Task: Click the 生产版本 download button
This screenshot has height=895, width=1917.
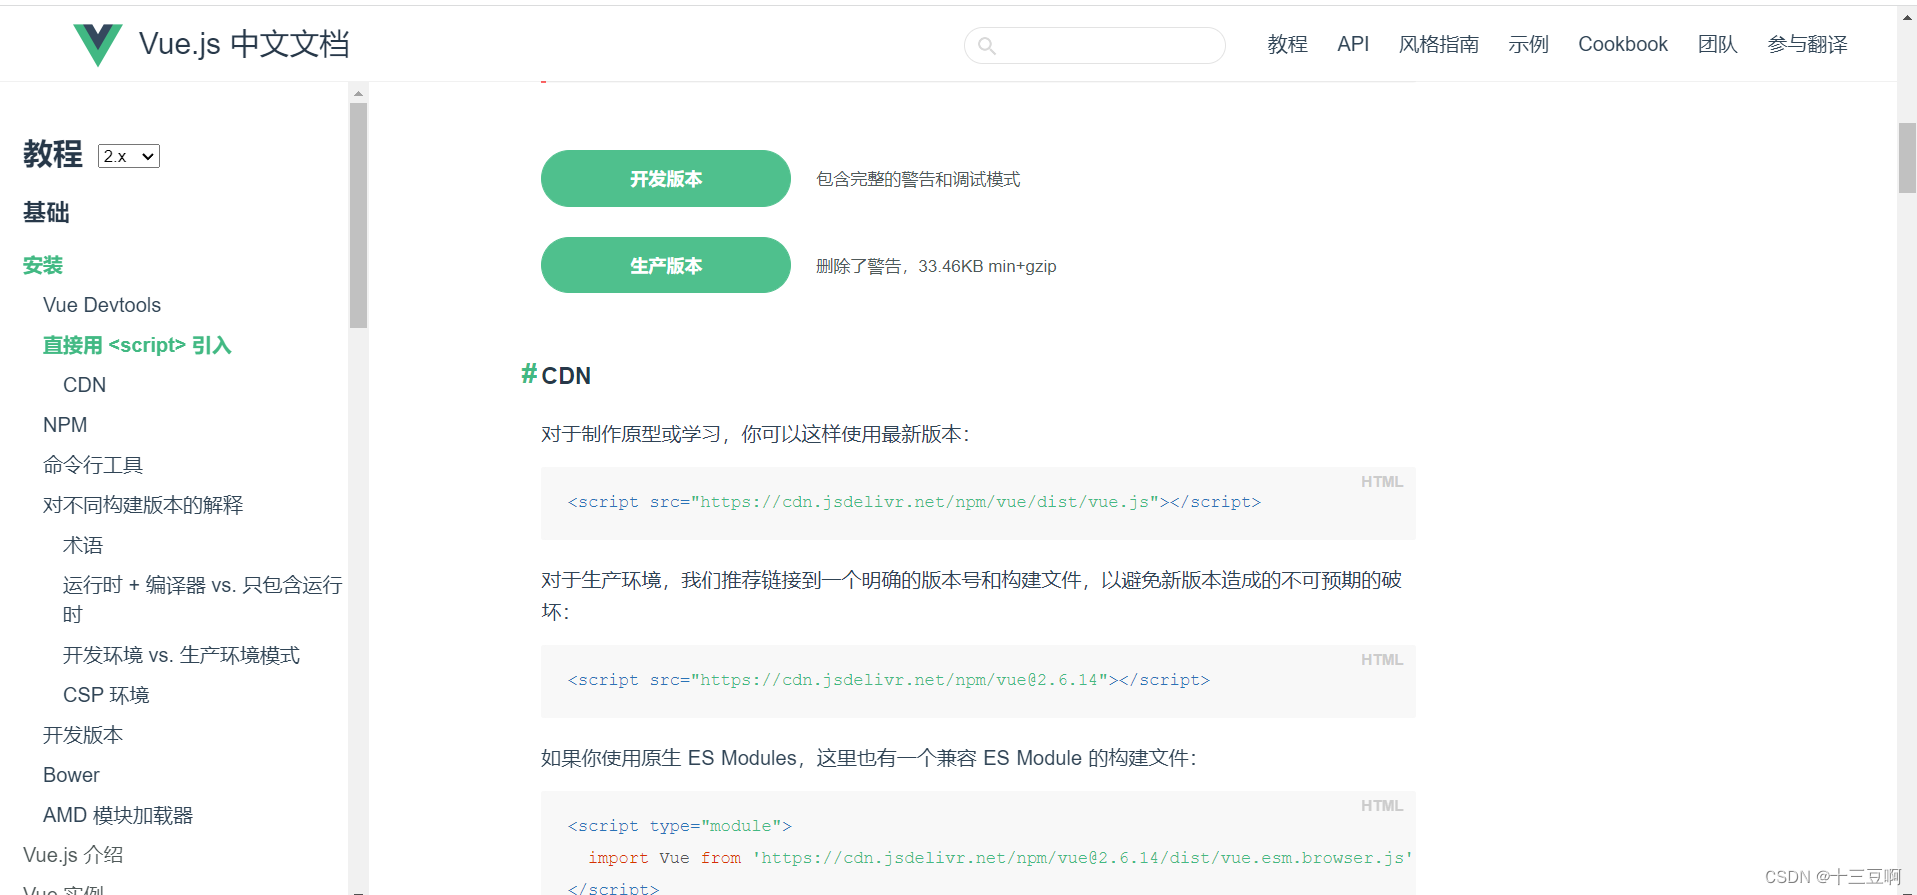Action: (666, 265)
